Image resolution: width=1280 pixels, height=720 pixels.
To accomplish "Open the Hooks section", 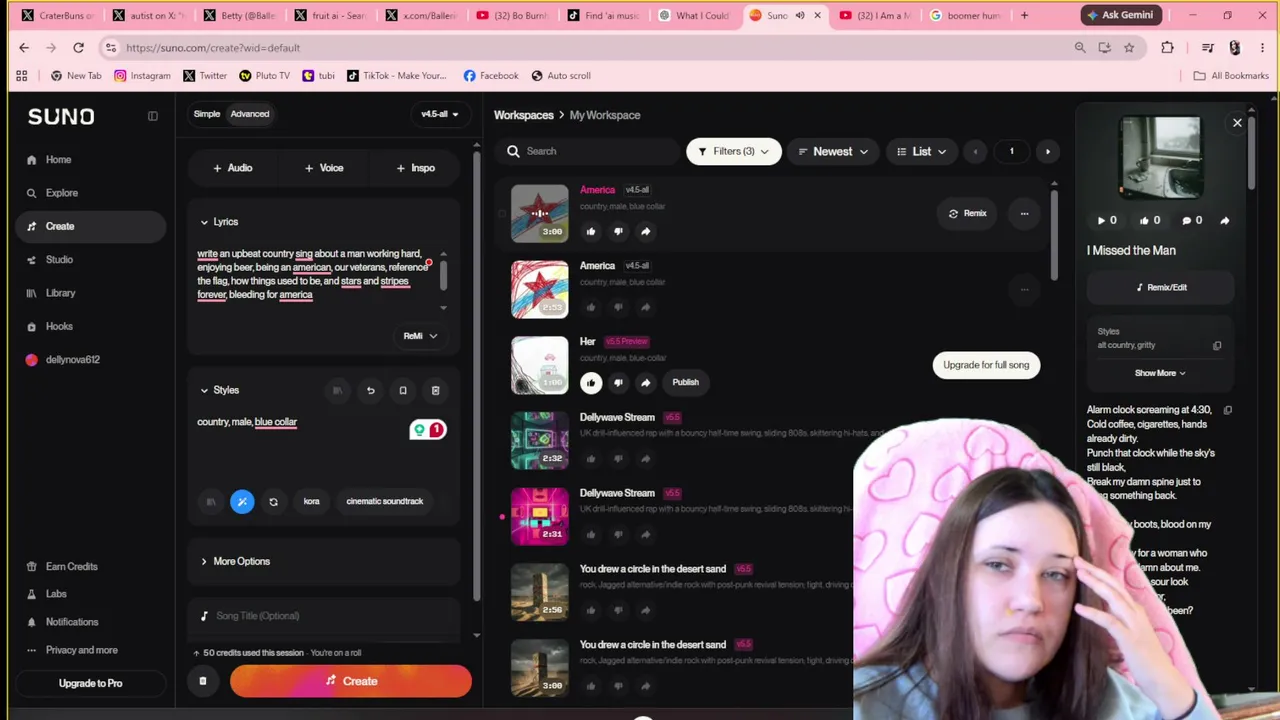I will [x=59, y=326].
